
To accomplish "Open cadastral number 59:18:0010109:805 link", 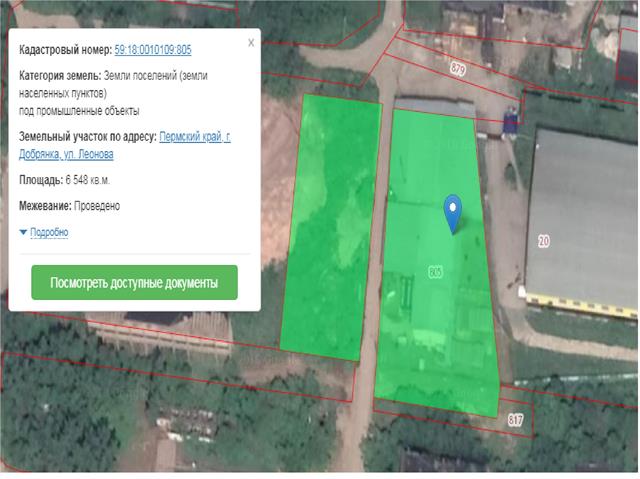I will tap(153, 49).
